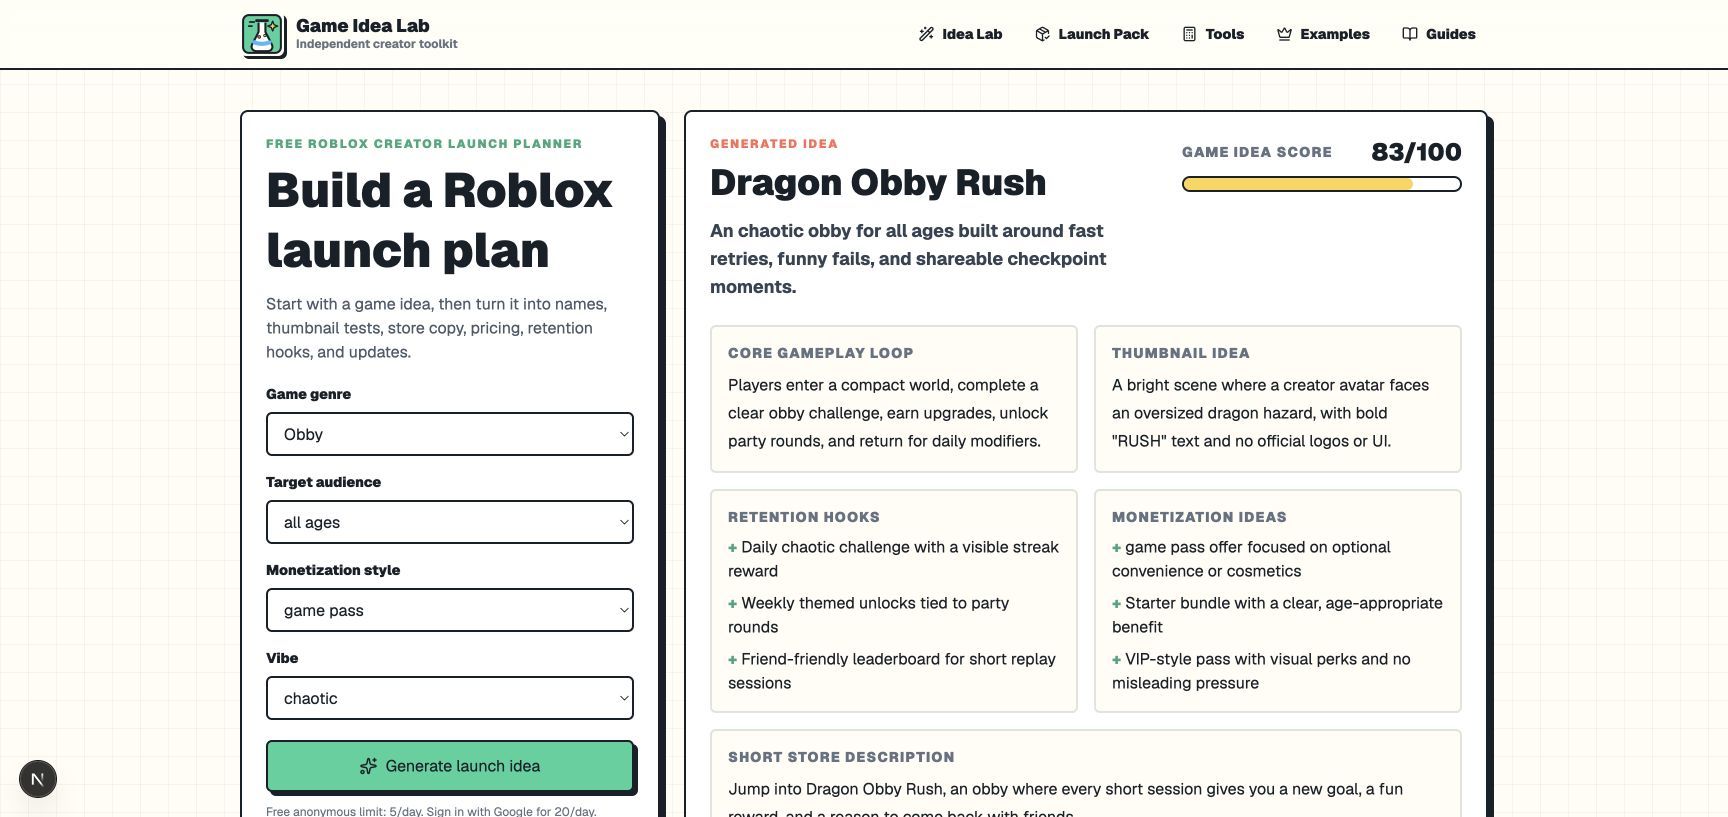Click the GAME IDEA SCORE label
The width and height of the screenshot is (1728, 817).
click(1257, 152)
